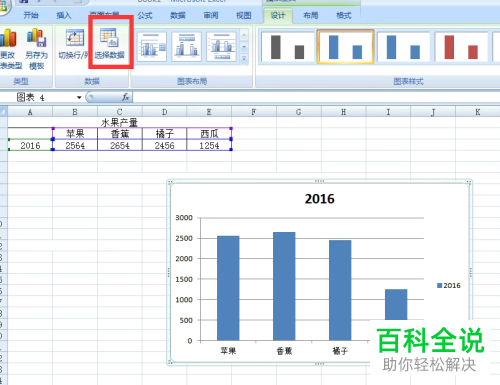The width and height of the screenshot is (500, 385).
Task: Select column B header
Action: [75, 112]
